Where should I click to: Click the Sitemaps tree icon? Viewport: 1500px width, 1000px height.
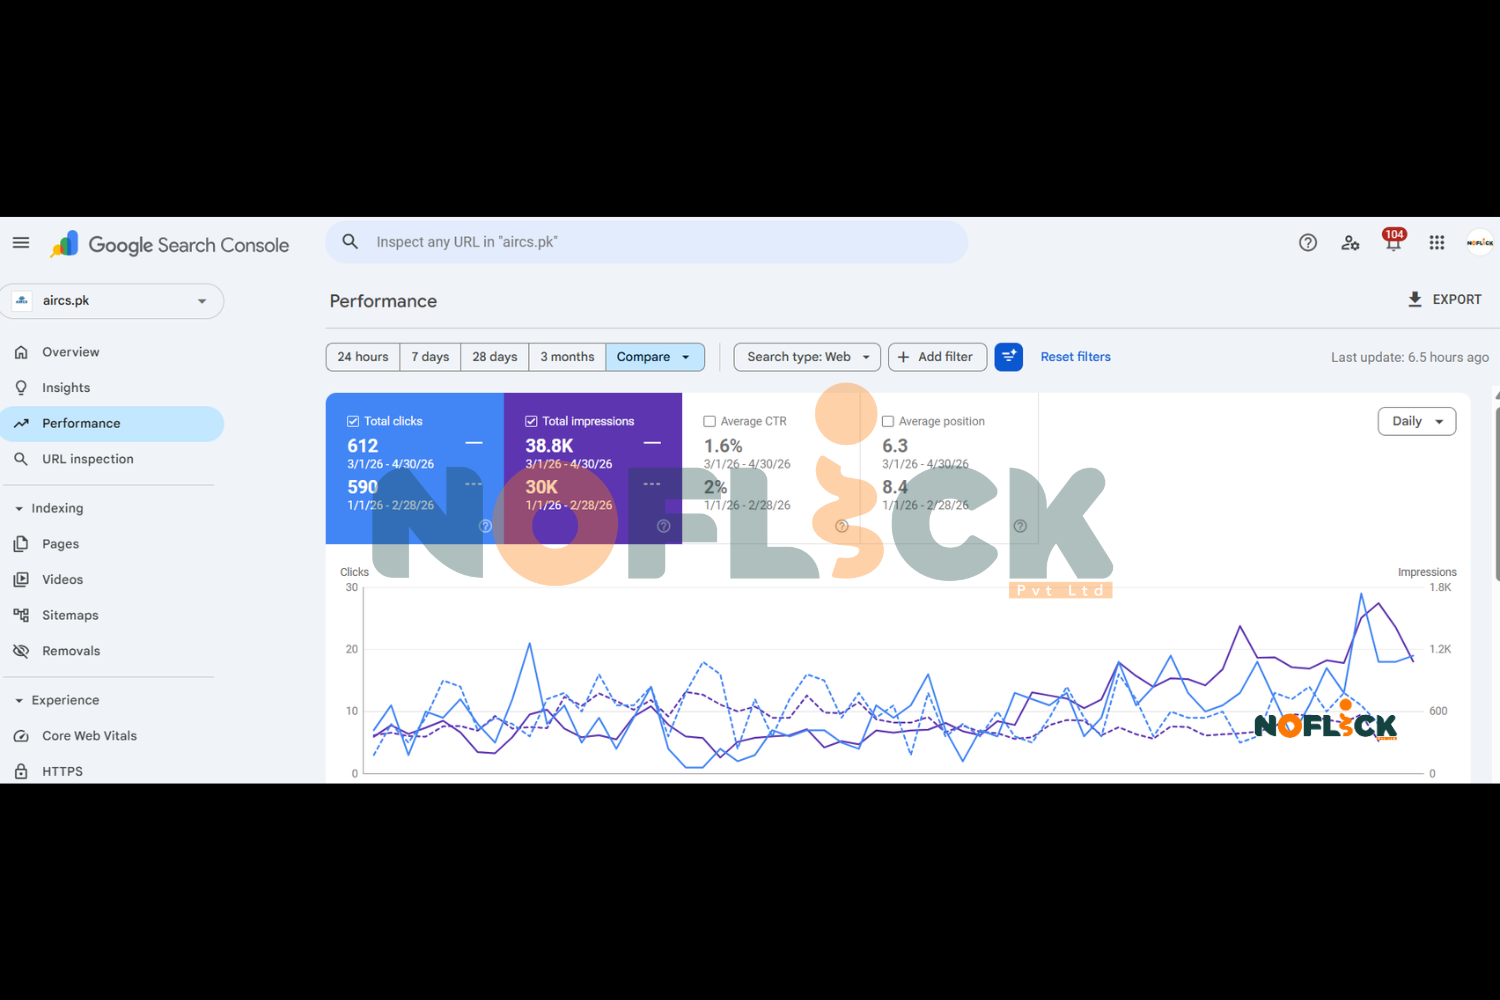click(x=21, y=615)
